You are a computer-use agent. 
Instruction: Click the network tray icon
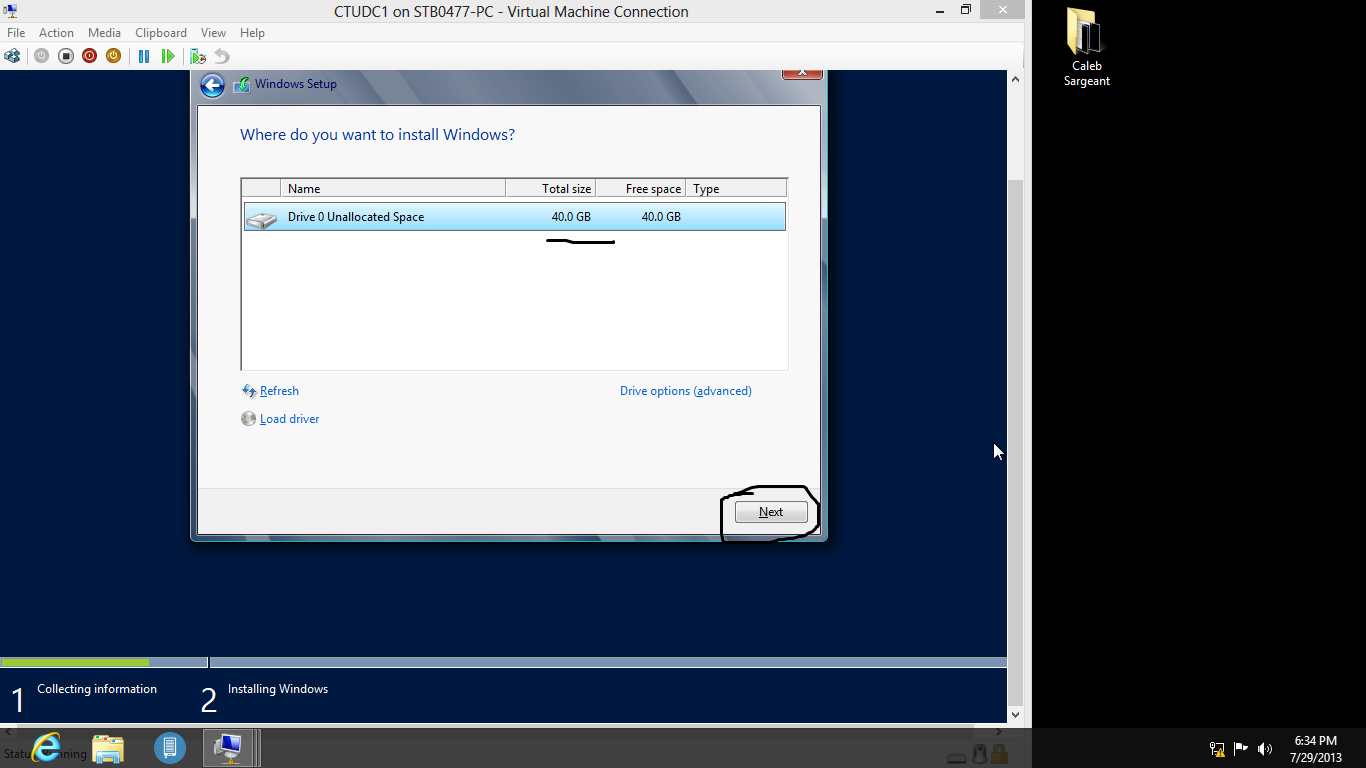(1217, 749)
